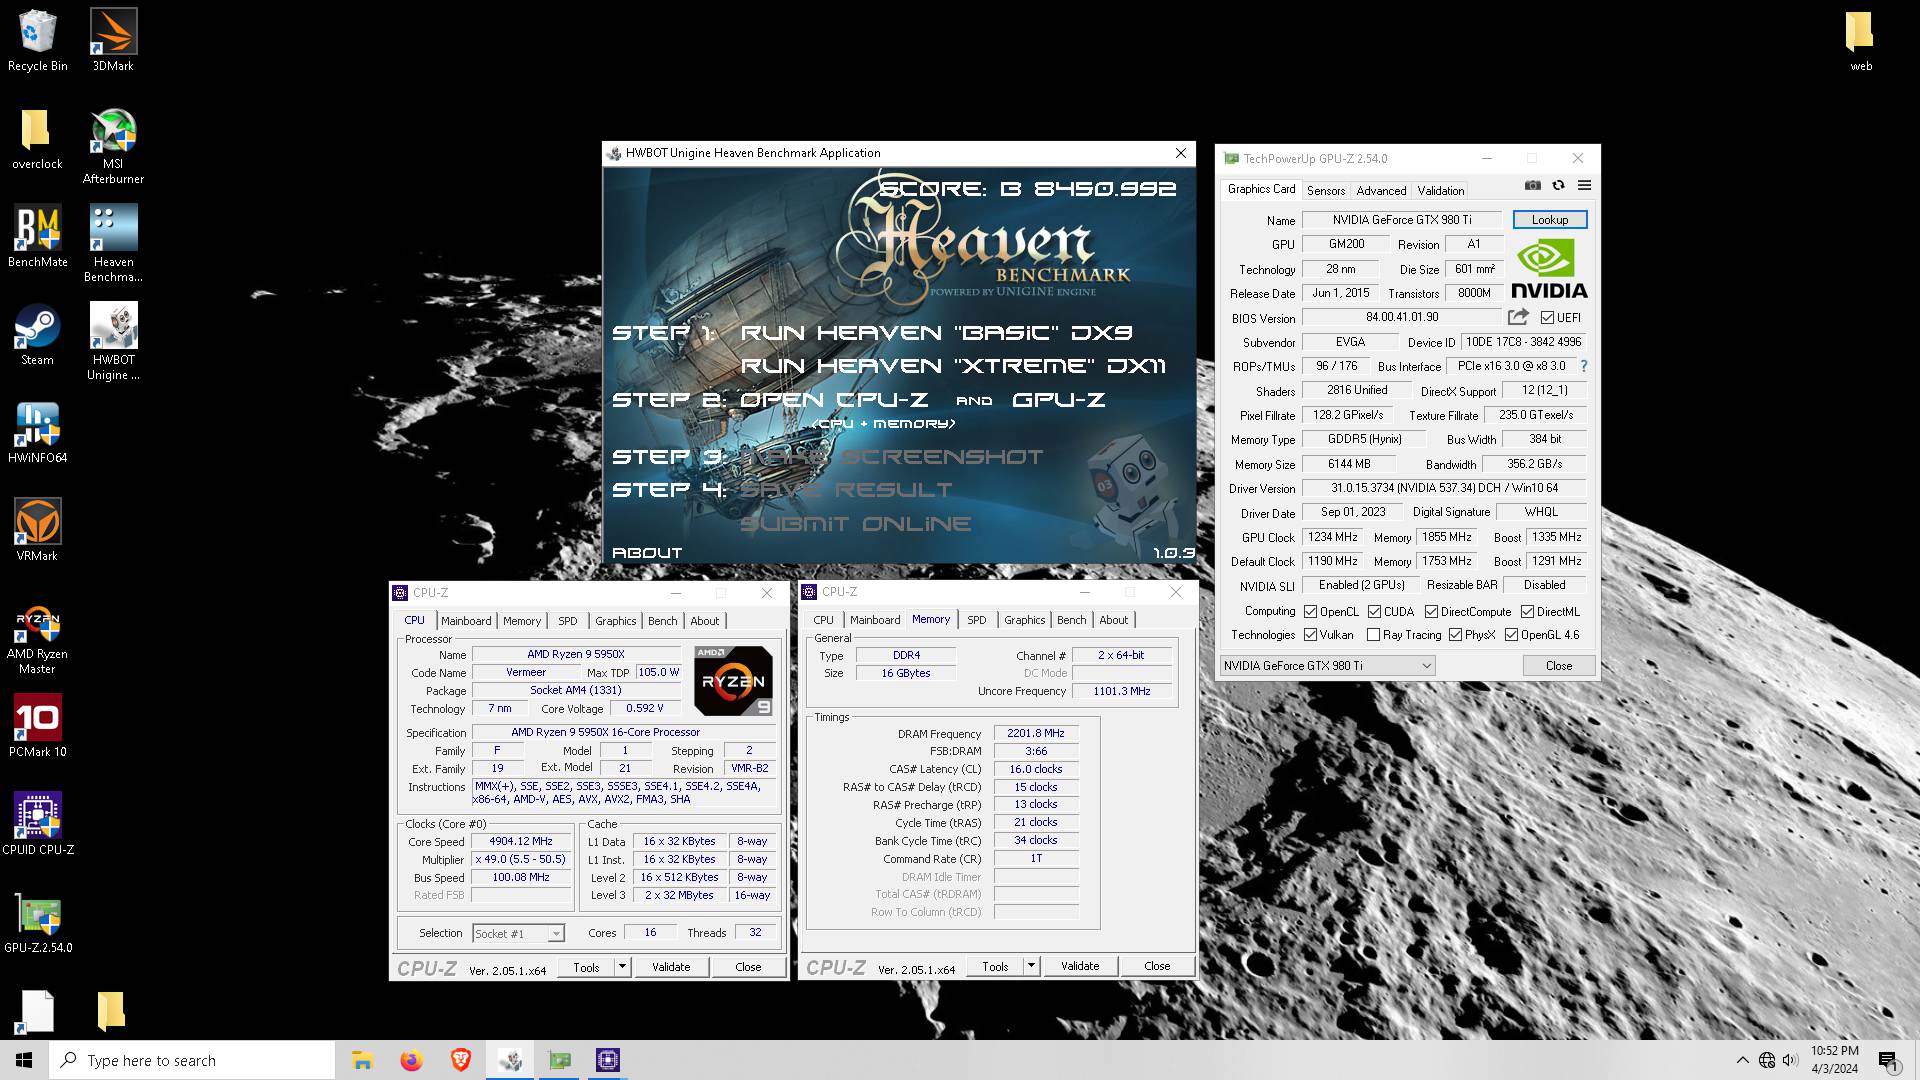Image resolution: width=1920 pixels, height=1080 pixels.
Task: Switch to Advanced tab in GPU-Z
Action: coord(1381,190)
